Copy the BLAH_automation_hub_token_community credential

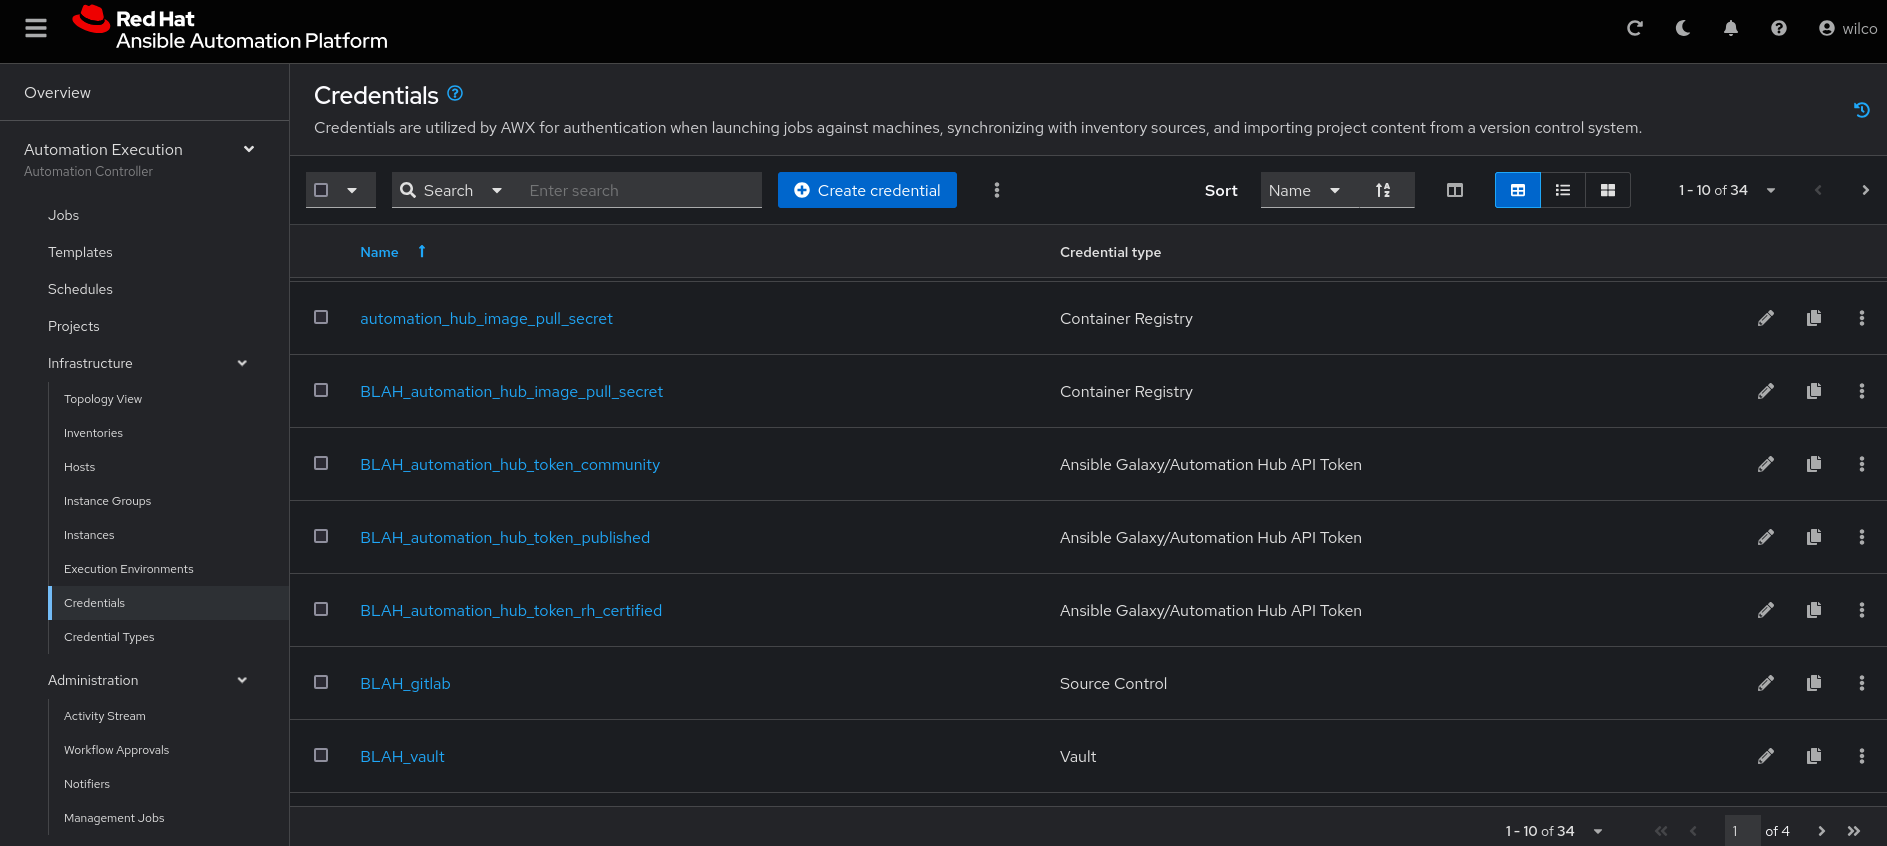[x=1814, y=464]
